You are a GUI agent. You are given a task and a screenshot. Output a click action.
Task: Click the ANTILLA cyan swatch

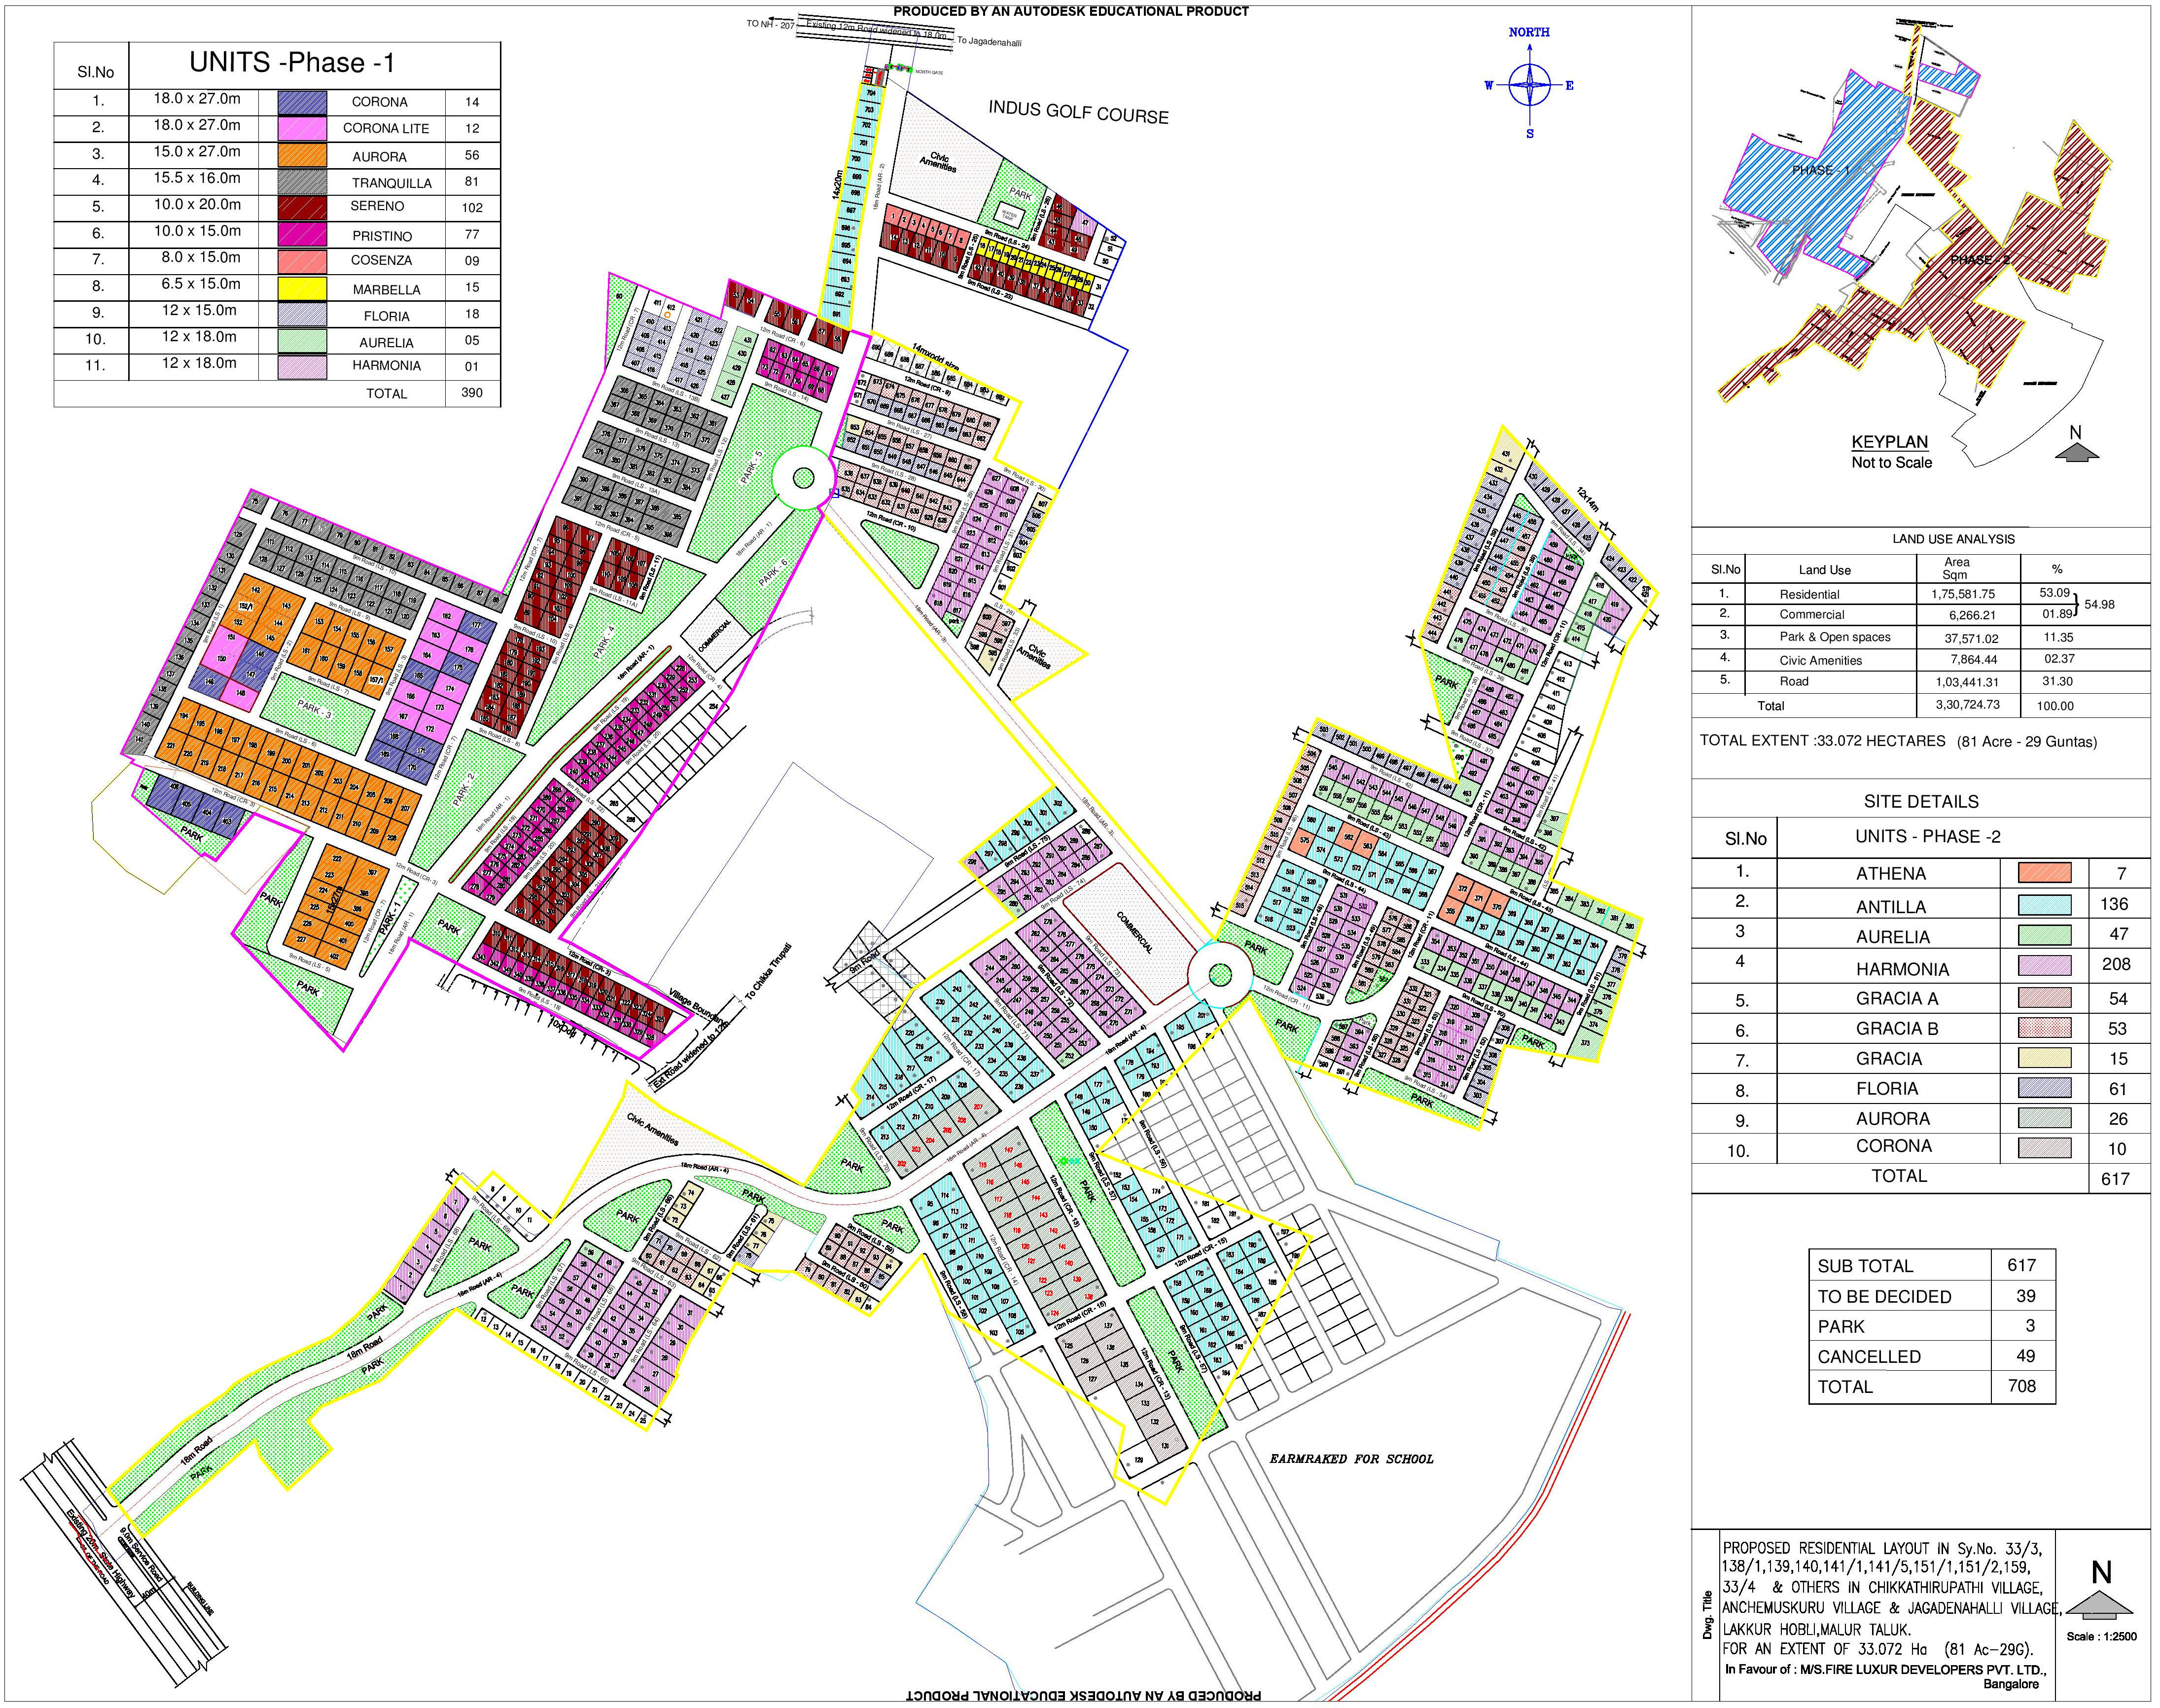tap(2044, 904)
